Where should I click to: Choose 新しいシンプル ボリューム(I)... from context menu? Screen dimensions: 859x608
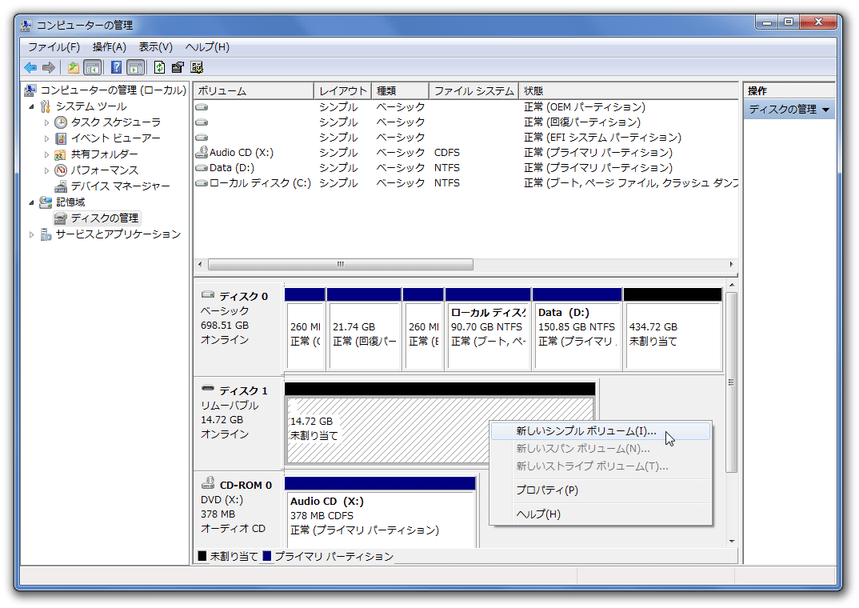(x=601, y=432)
